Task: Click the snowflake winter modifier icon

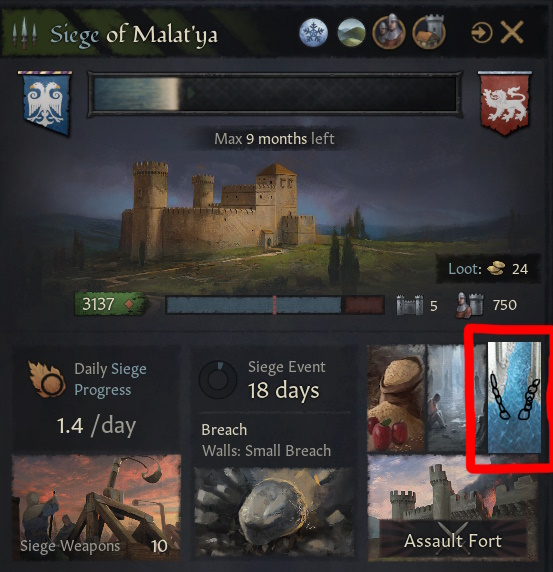Action: pyautogui.click(x=314, y=33)
